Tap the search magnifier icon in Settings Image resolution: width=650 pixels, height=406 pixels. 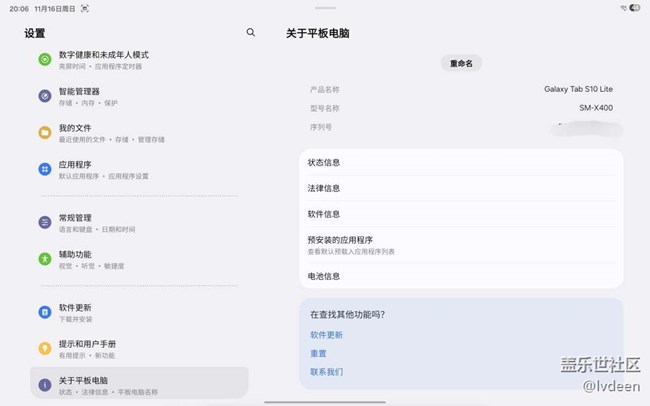coord(251,33)
